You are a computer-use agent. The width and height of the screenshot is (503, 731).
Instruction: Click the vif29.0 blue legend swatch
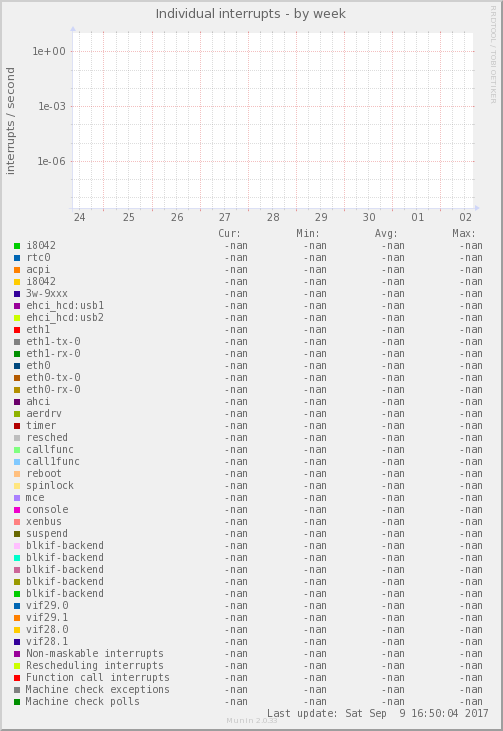[17, 606]
